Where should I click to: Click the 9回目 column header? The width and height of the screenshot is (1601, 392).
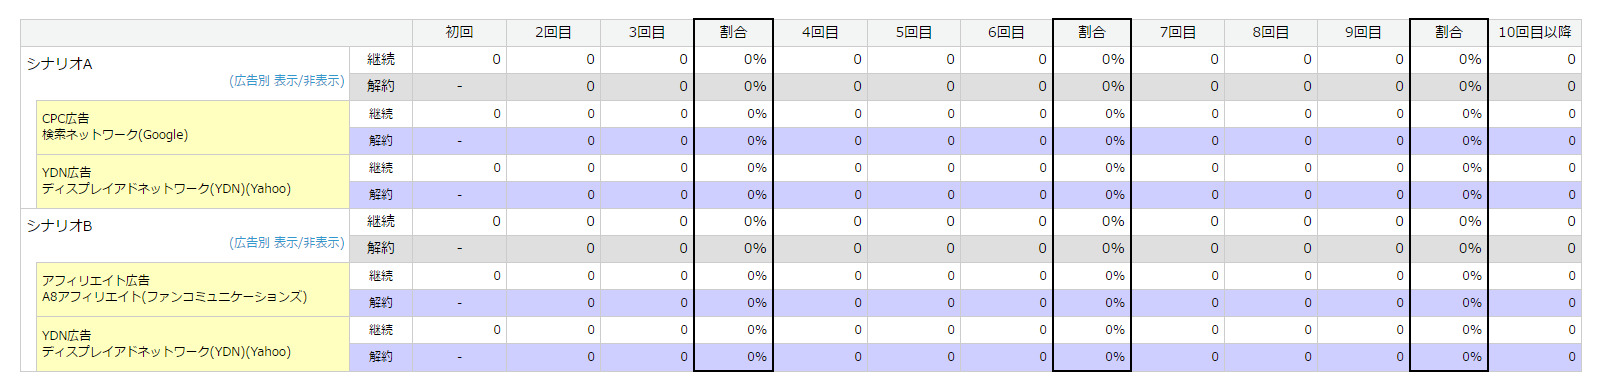[x=1363, y=33]
